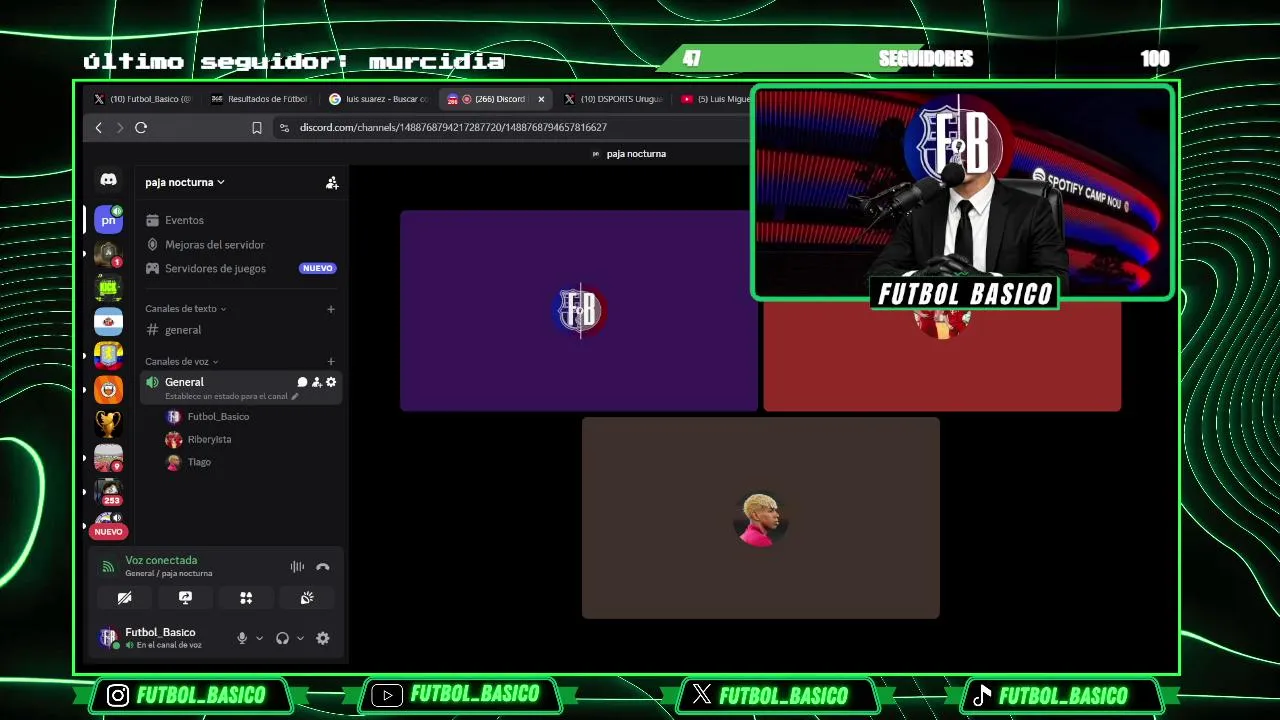Image resolution: width=1280 pixels, height=720 pixels.
Task: Select the 'pn' paja nocturna server icon
Action: pyautogui.click(x=108, y=220)
